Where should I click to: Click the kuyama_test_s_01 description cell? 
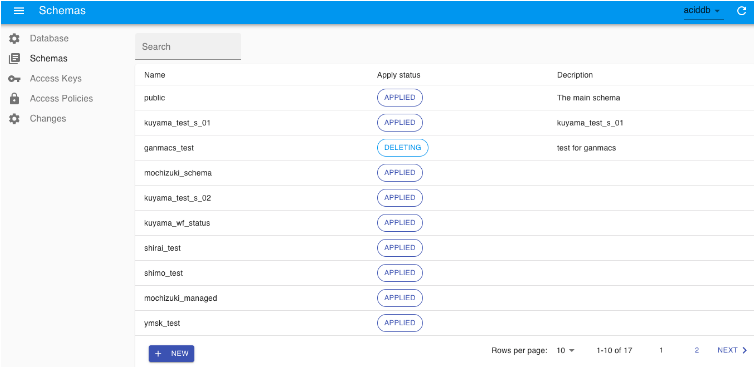click(x=590, y=123)
